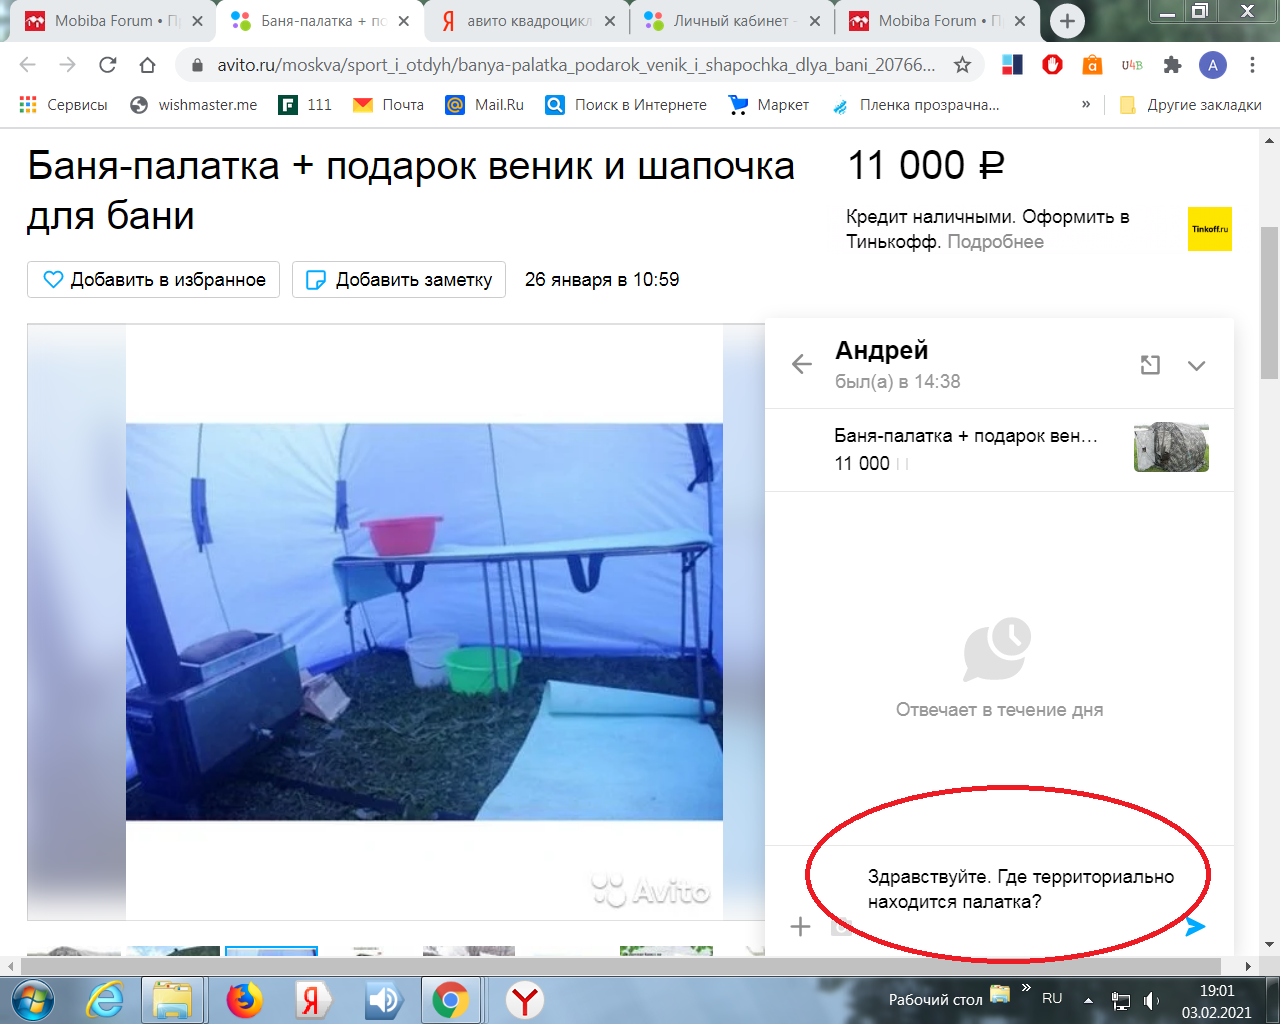Screen dimensions: 1280x1024
Task: Attach a file using the plus icon
Action: click(x=800, y=927)
